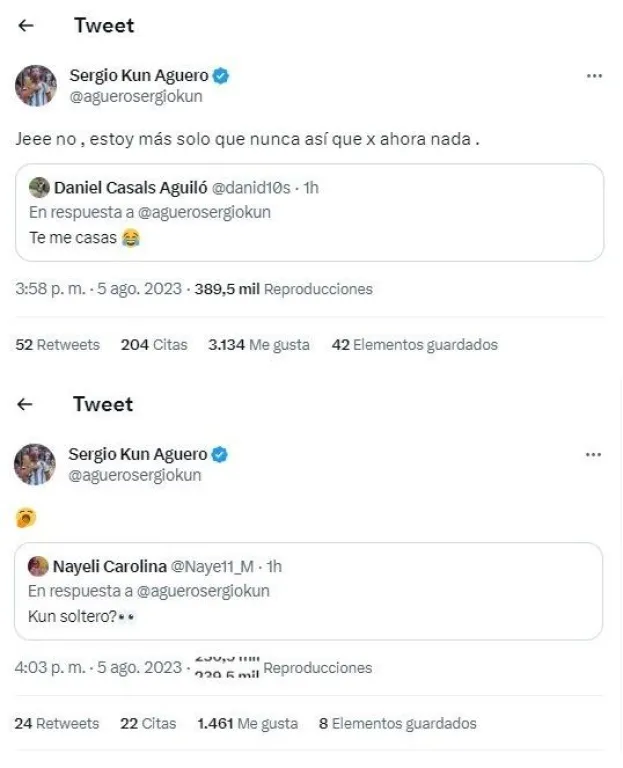View the 204 Citas quotes
This screenshot has width=623, height=768.
(x=154, y=345)
